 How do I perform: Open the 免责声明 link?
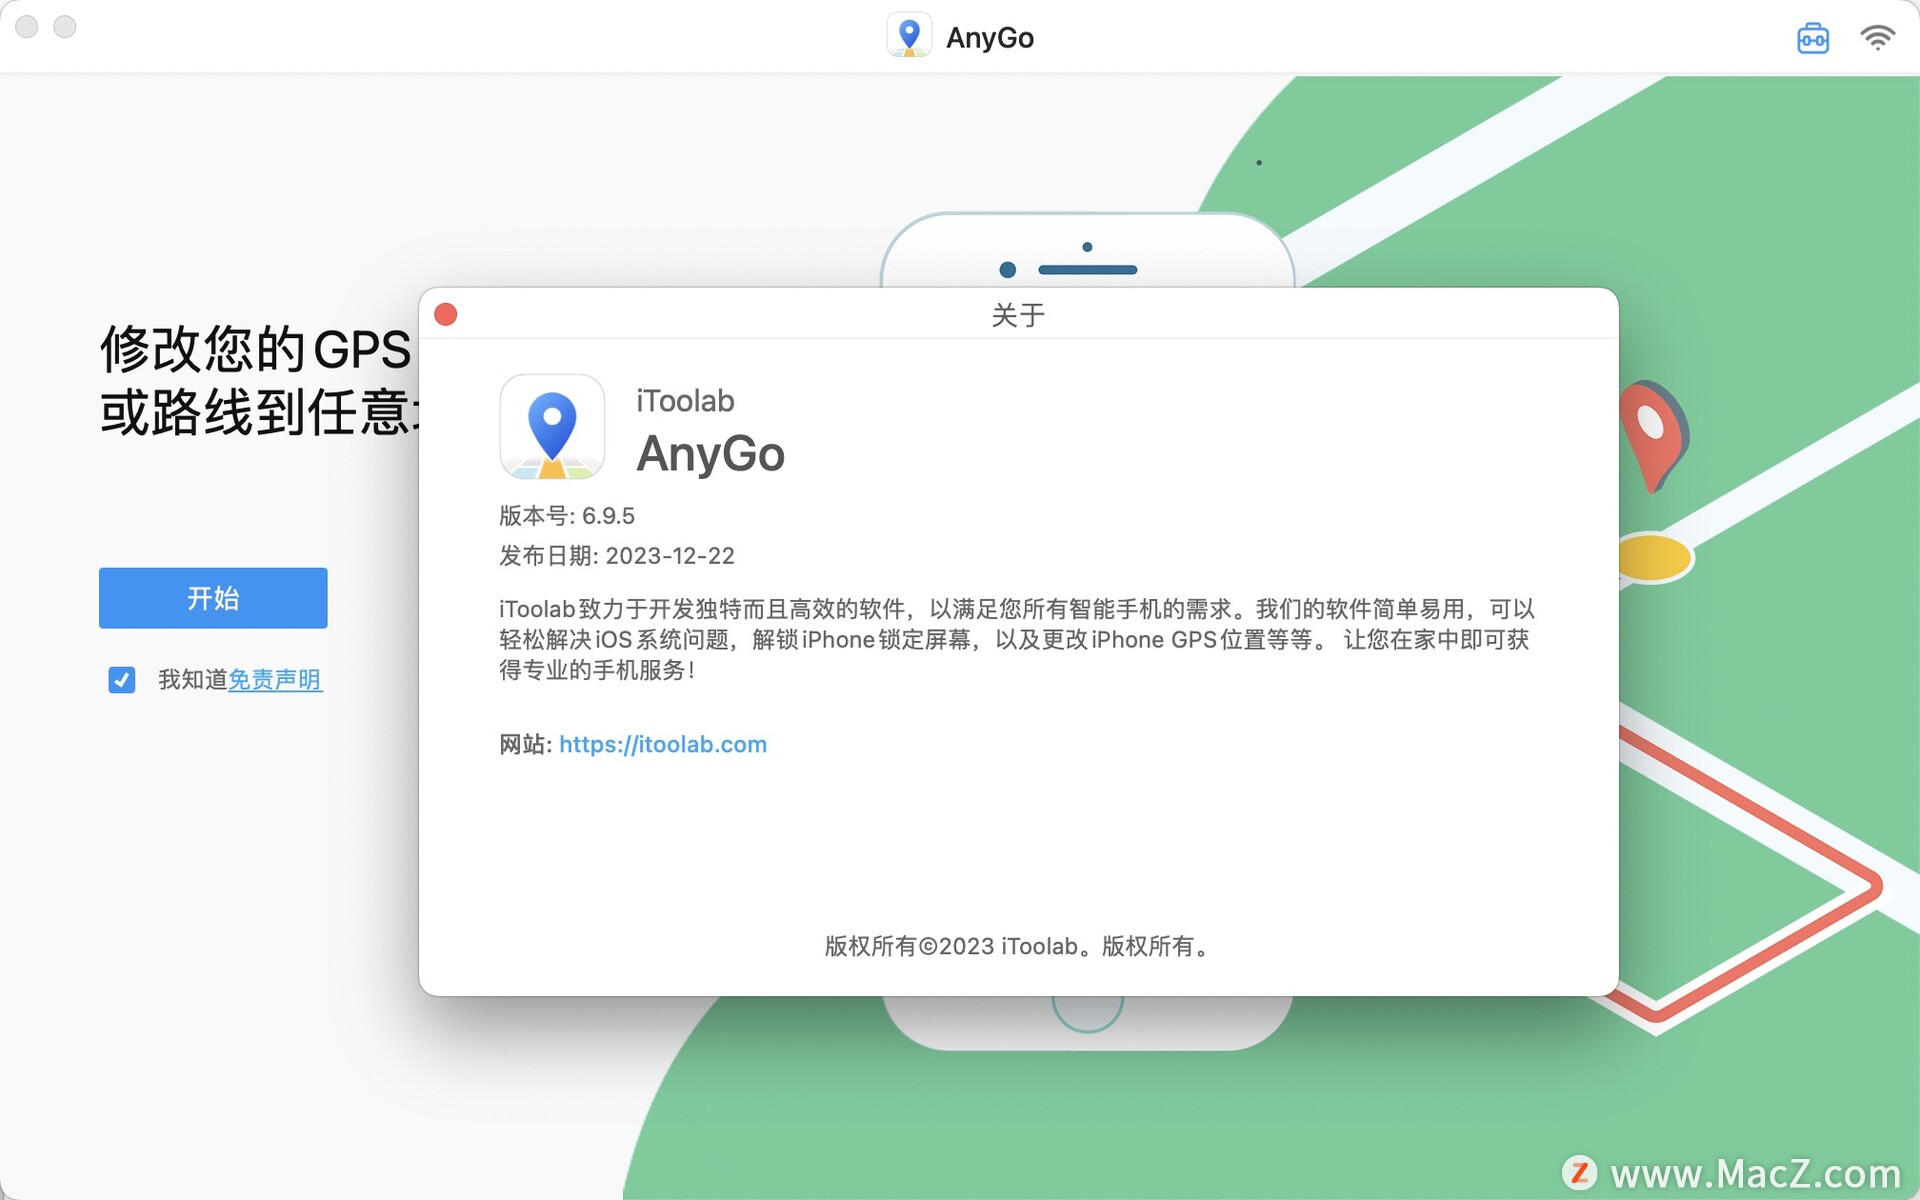pyautogui.click(x=275, y=680)
